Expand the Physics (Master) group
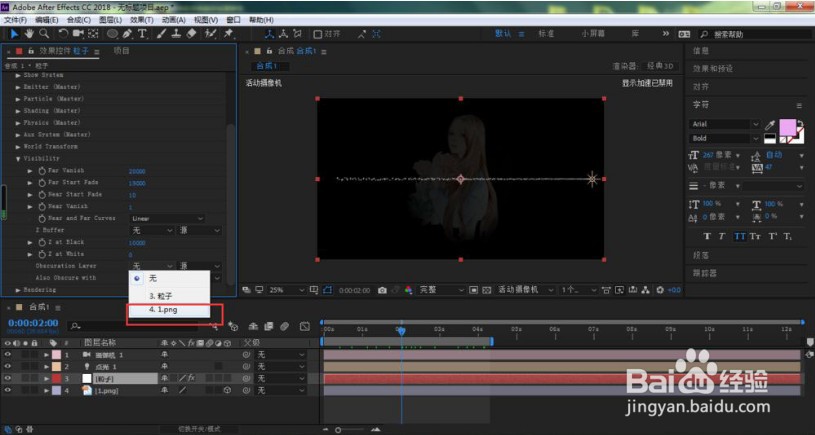815x435 pixels. point(18,123)
